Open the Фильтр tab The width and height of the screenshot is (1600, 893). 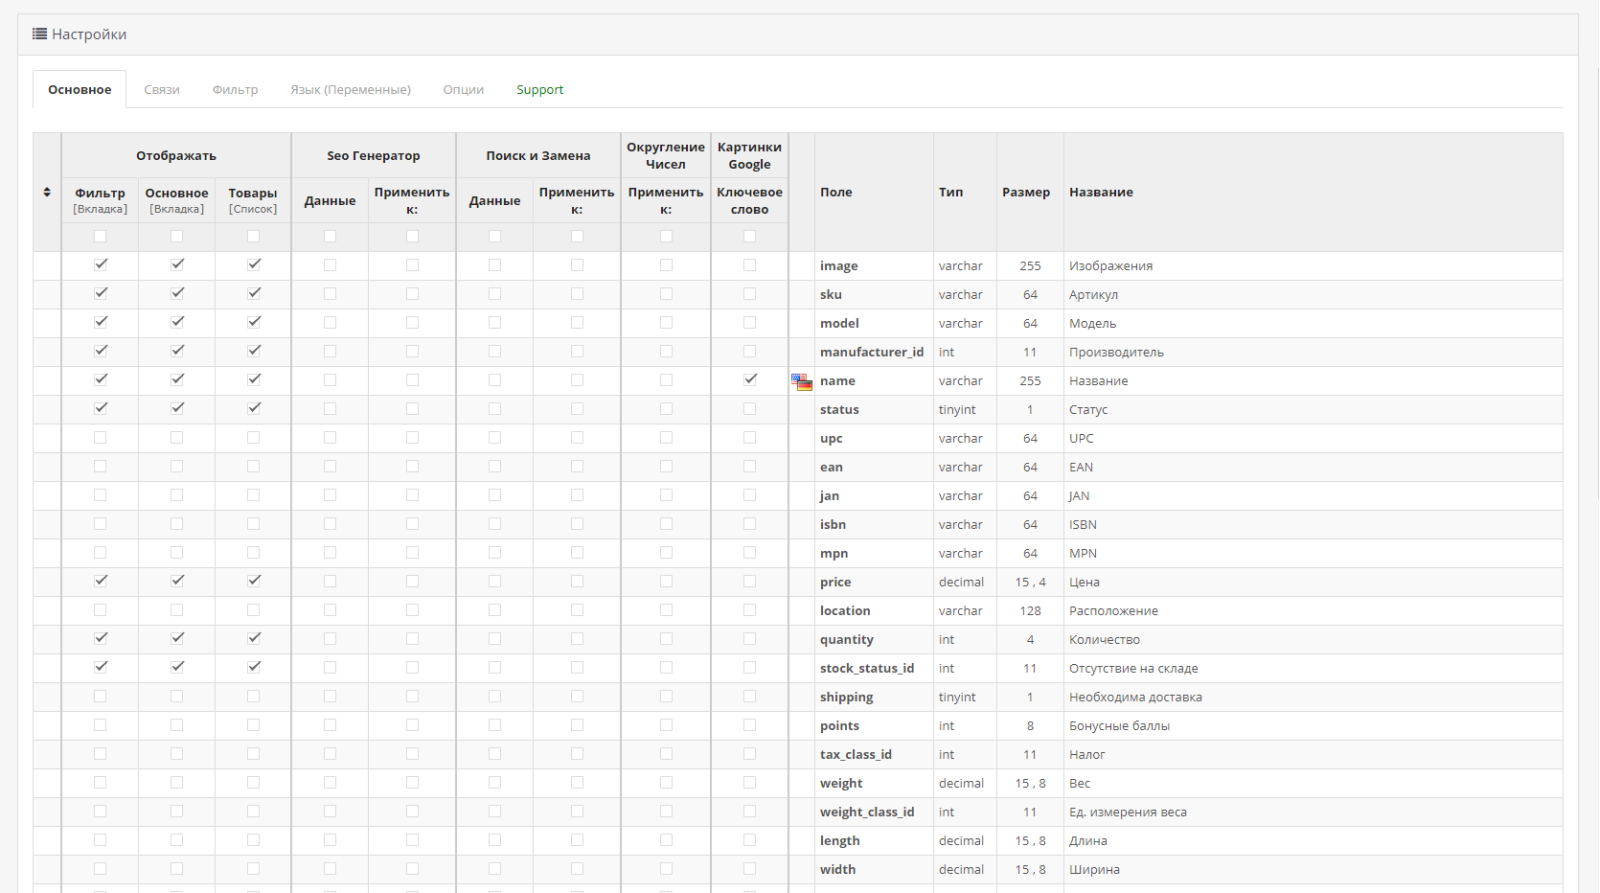pyautogui.click(x=235, y=89)
